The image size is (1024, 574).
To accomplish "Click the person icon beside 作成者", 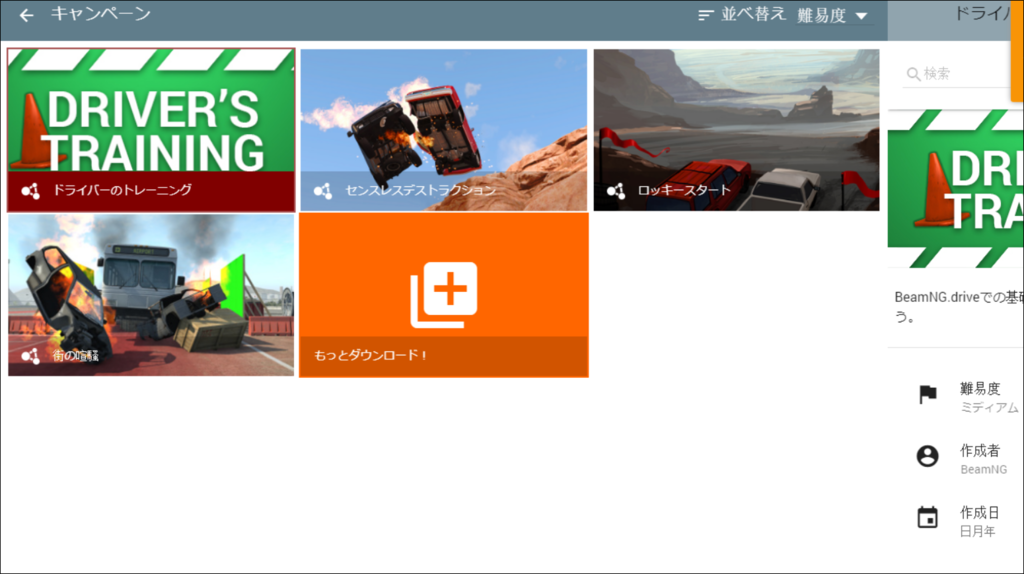I will (927, 456).
